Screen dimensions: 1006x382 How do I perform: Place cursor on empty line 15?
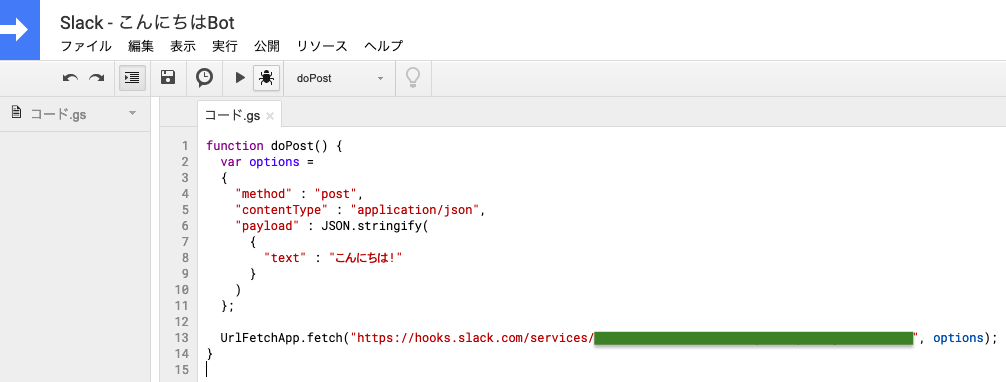(602, 370)
